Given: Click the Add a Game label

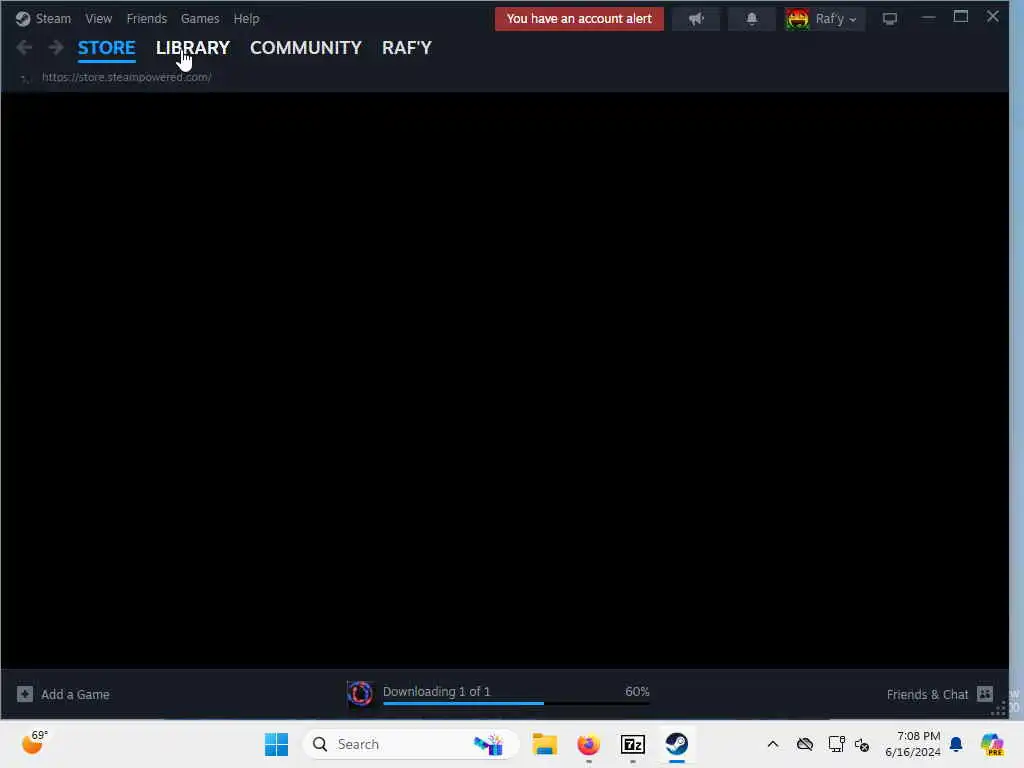Looking at the screenshot, I should coord(75,694).
